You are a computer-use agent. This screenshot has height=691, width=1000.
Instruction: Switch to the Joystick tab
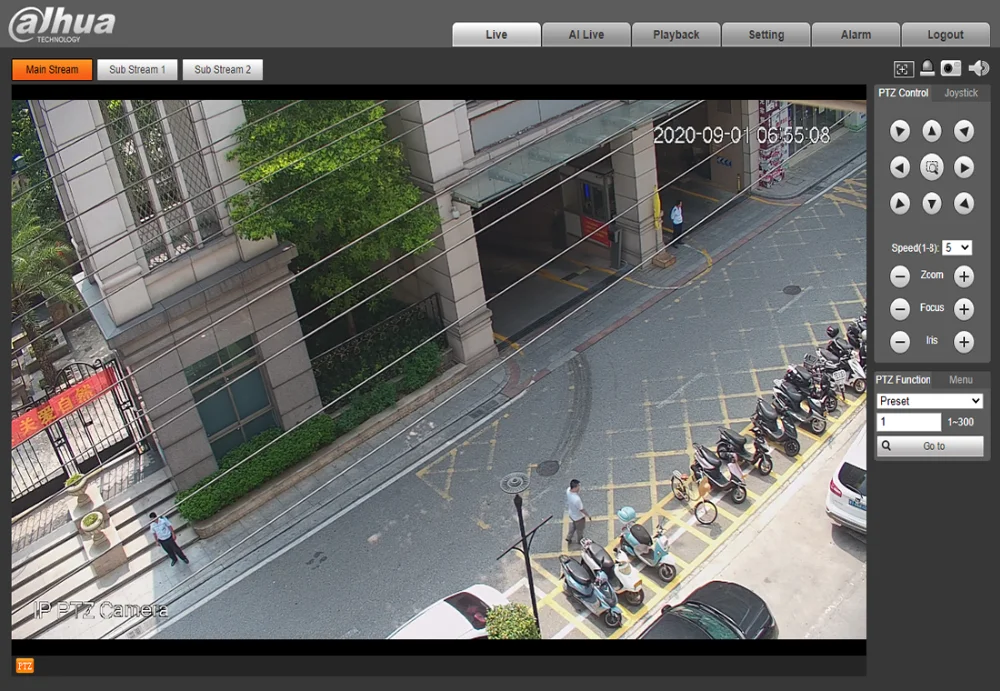[960, 93]
